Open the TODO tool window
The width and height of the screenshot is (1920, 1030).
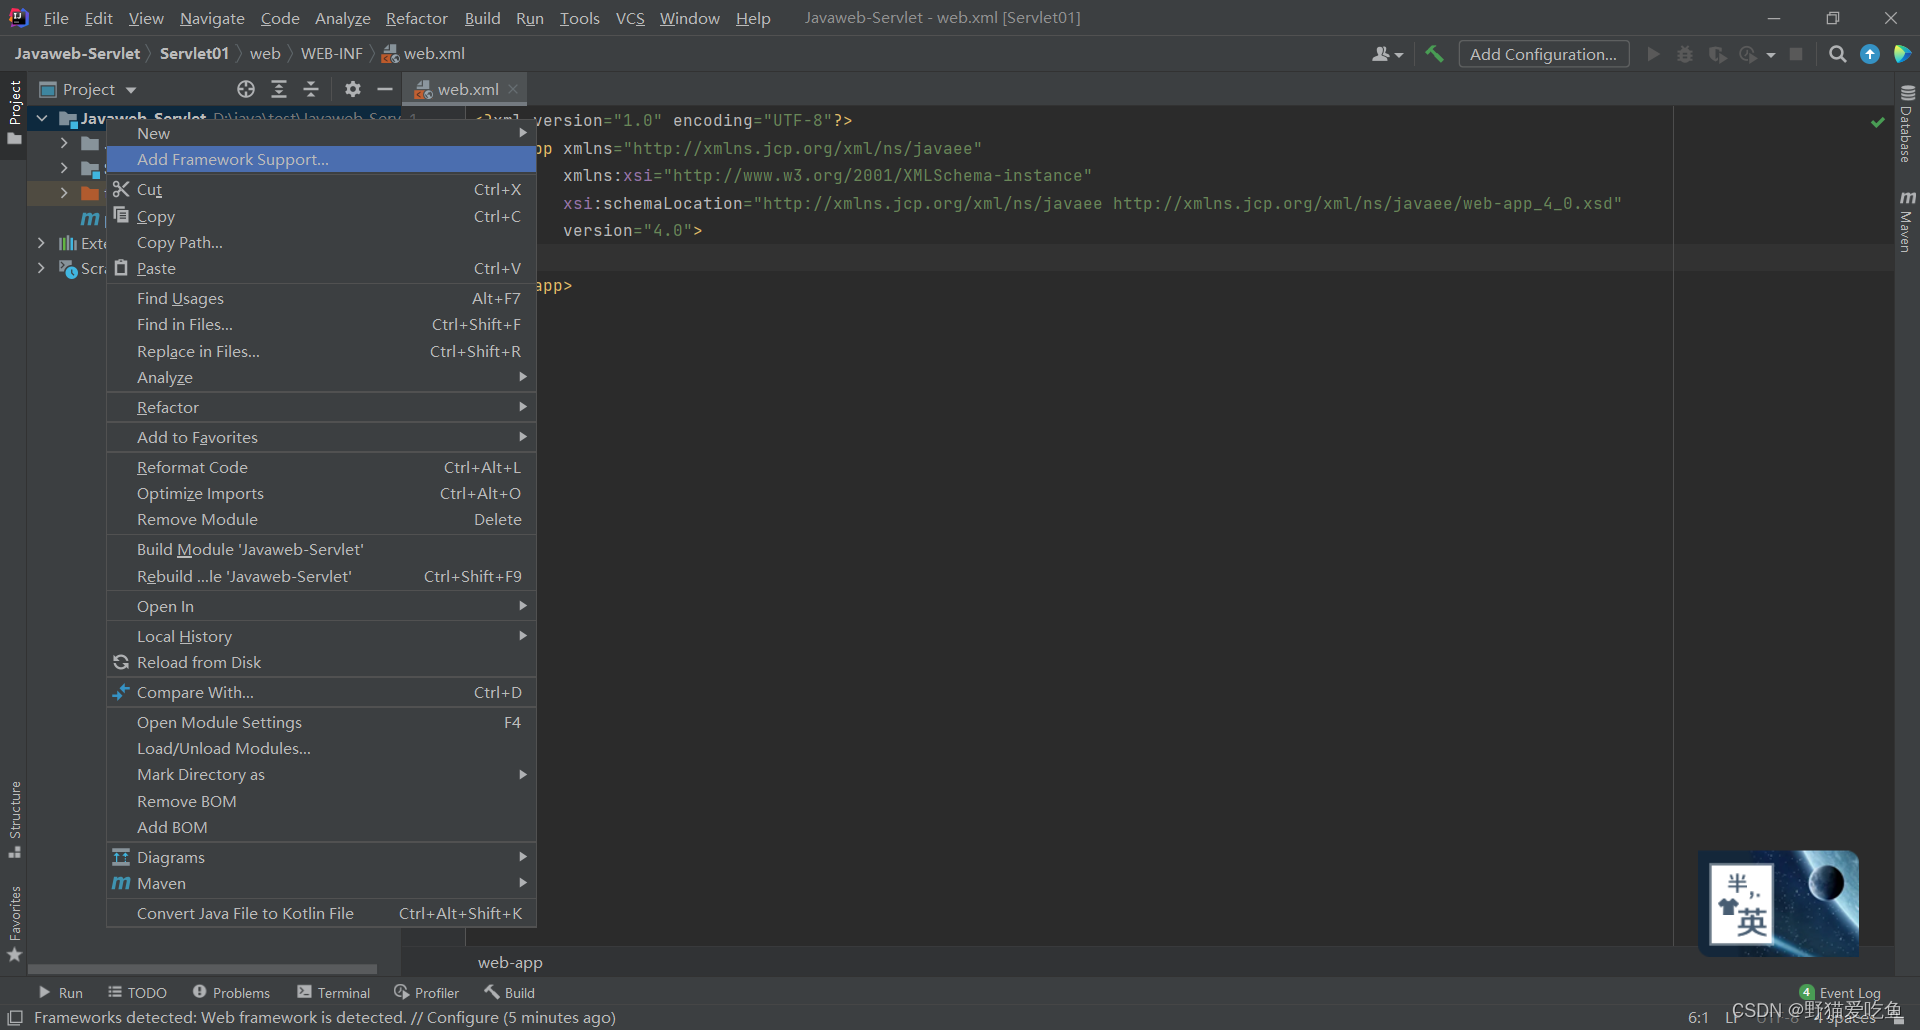tap(138, 993)
